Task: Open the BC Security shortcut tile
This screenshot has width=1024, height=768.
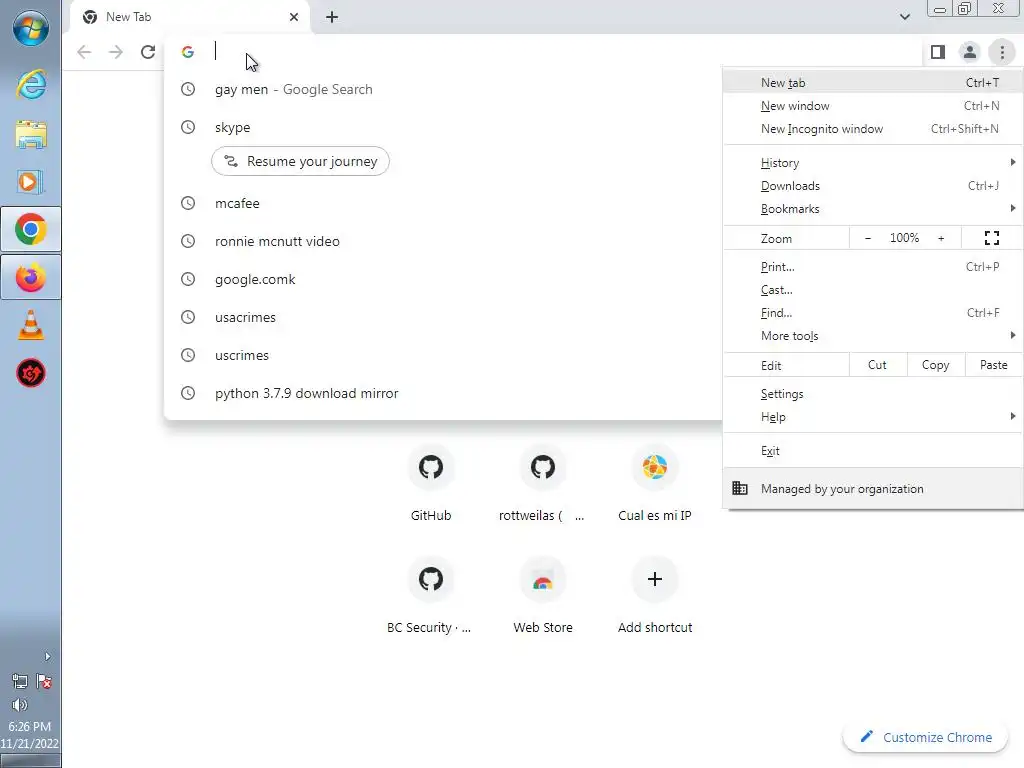Action: point(431,594)
